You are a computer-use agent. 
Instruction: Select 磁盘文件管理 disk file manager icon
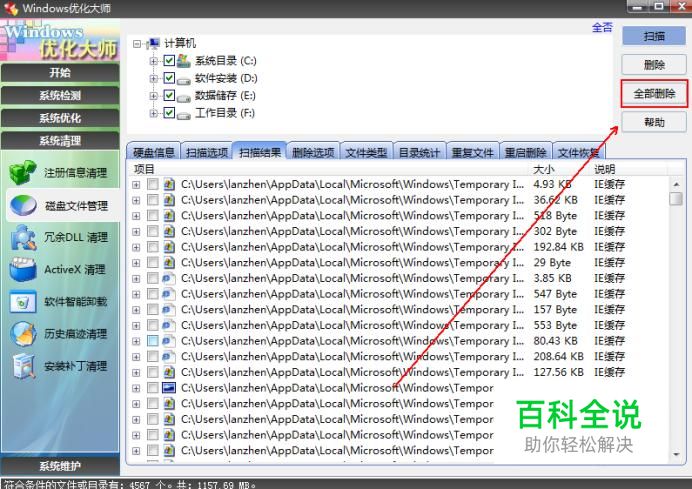click(x=23, y=206)
